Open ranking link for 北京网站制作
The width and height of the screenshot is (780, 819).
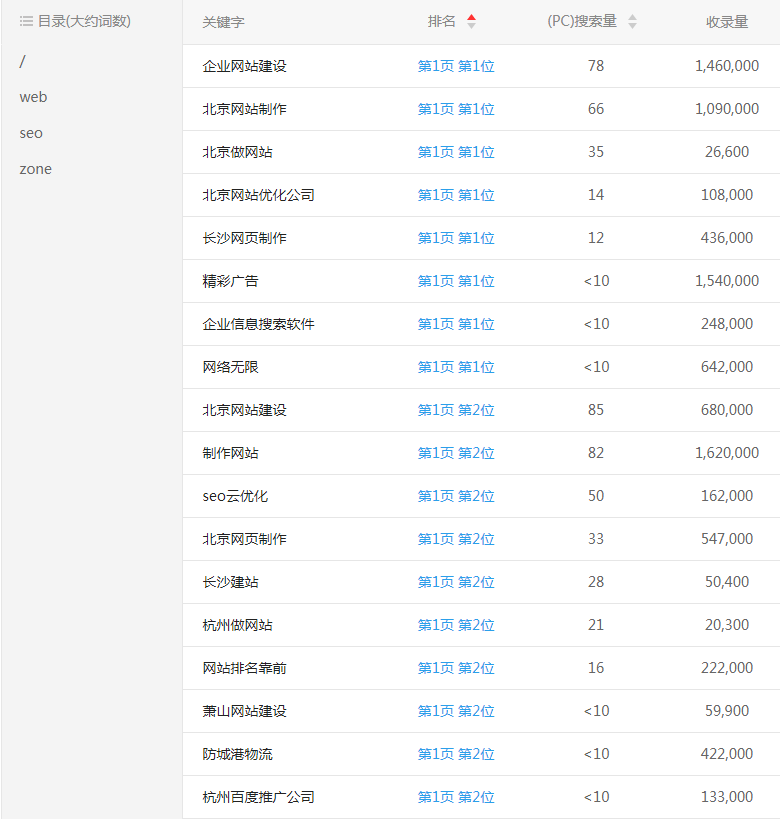pos(456,109)
